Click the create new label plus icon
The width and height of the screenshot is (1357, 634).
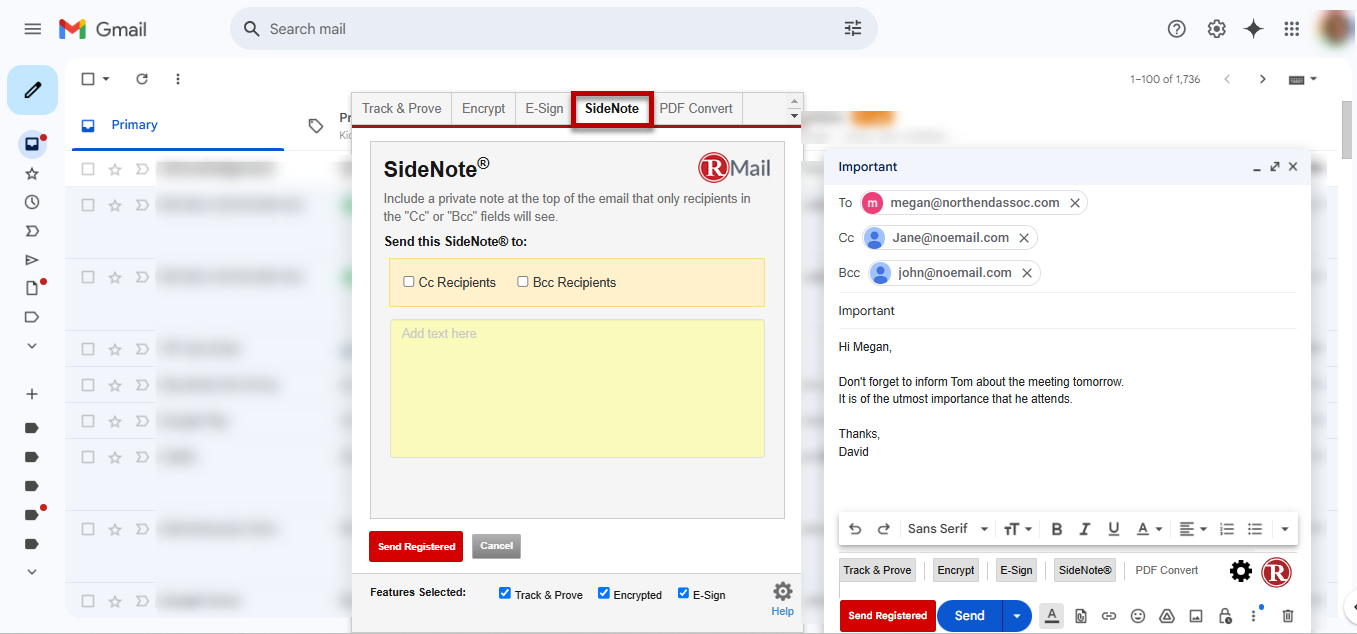click(32, 394)
